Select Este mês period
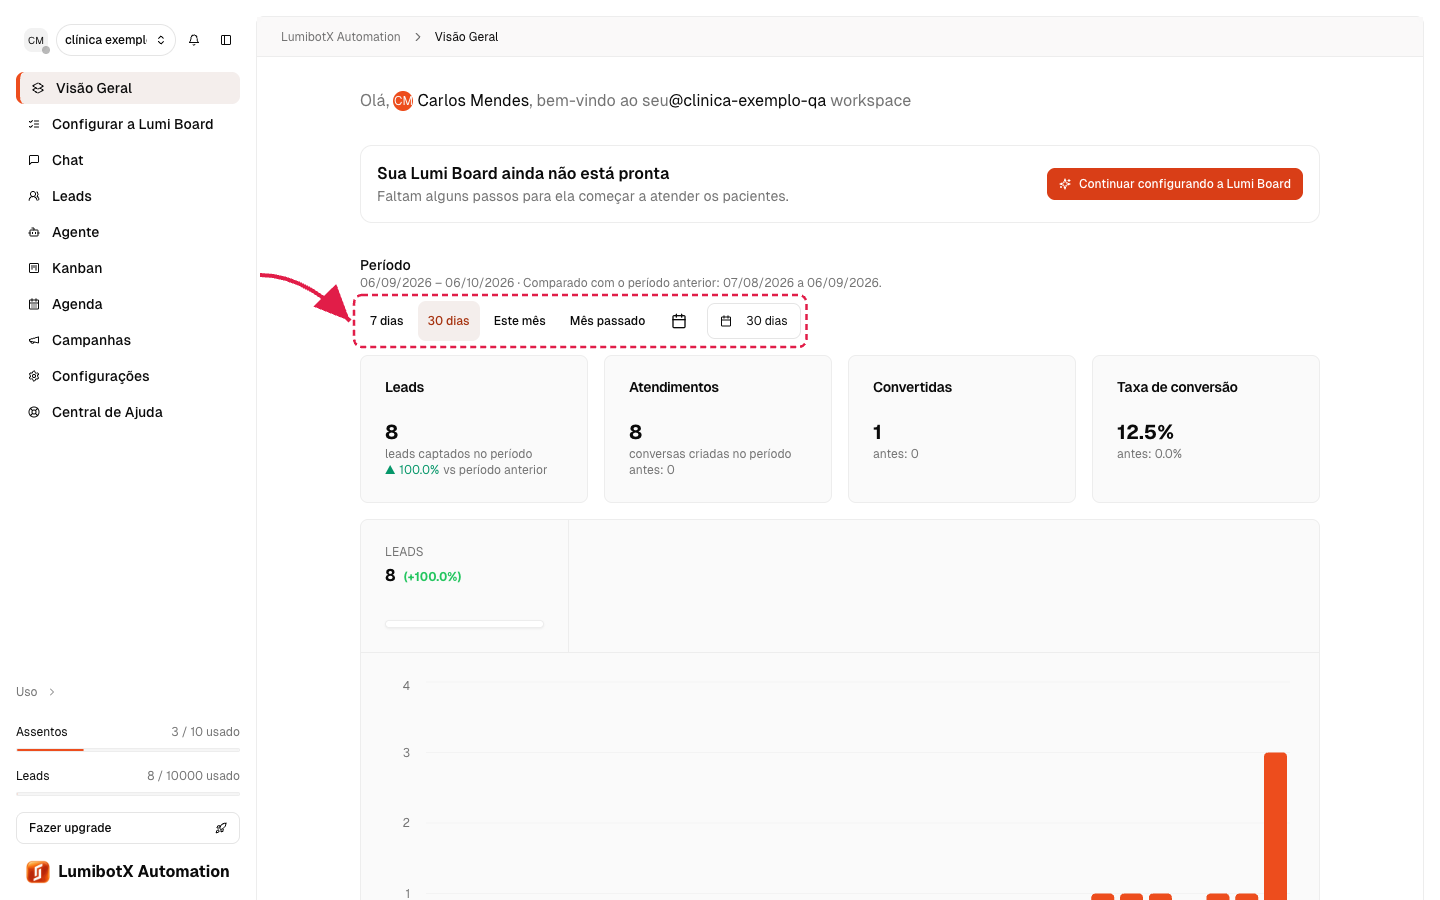This screenshot has width=1440, height=900. point(520,321)
